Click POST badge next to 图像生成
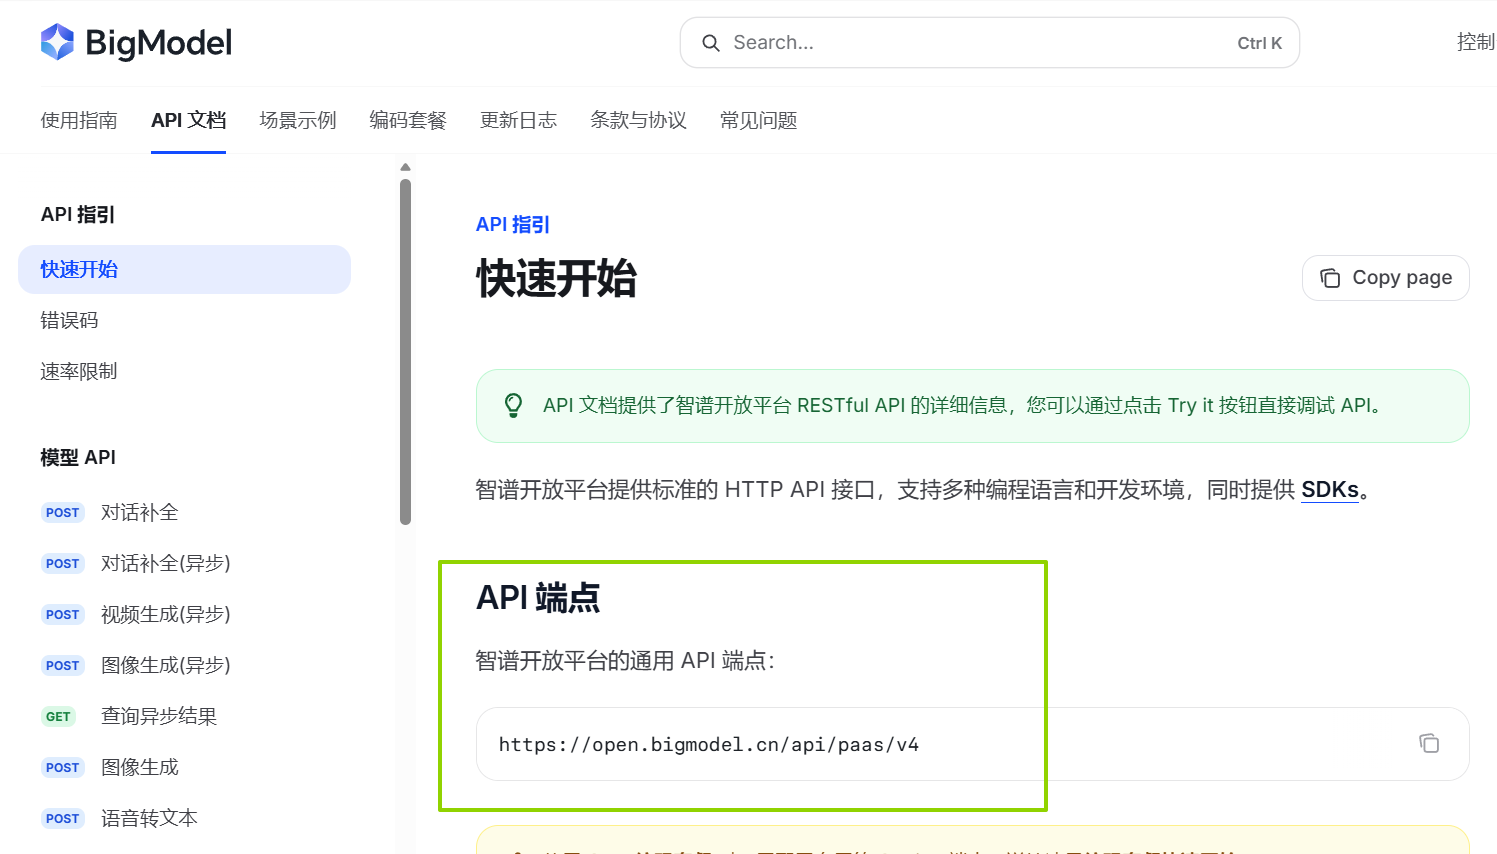 pos(62,767)
